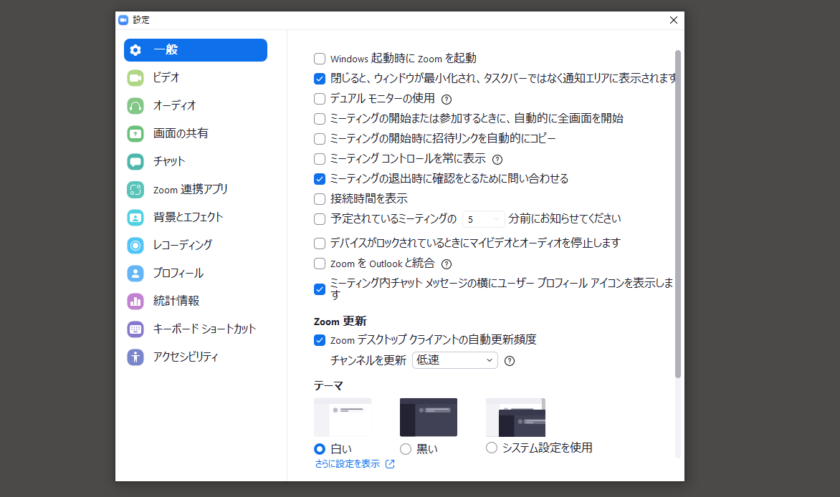Open 統計情報 tab

[196, 301]
